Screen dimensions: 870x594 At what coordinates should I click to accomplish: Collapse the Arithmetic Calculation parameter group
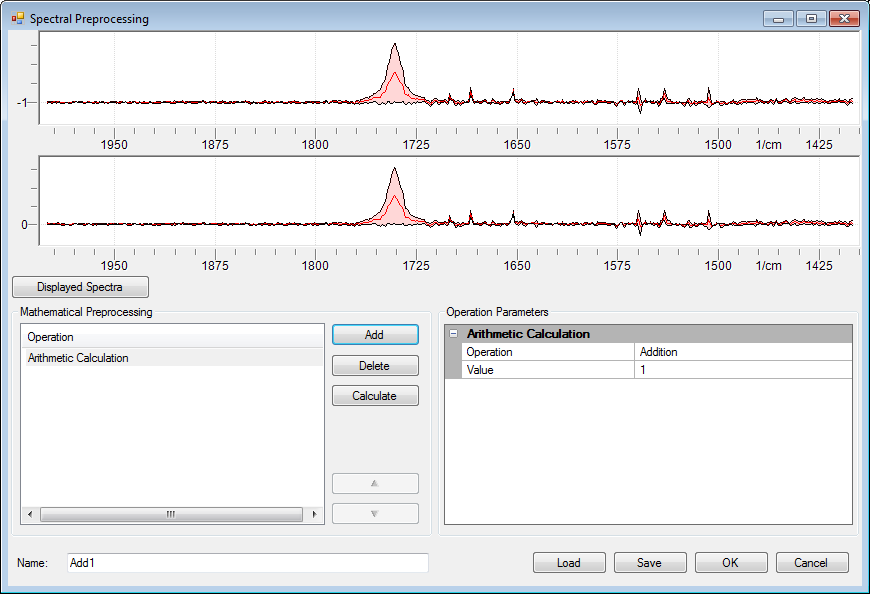(453, 334)
